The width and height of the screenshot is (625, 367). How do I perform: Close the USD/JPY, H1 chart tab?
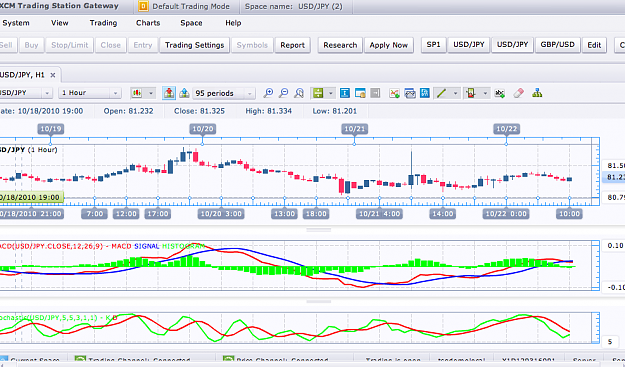click(53, 75)
